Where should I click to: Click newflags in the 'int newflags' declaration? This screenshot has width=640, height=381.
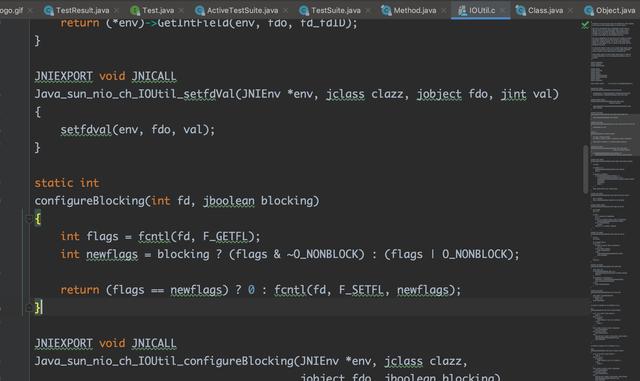point(112,254)
